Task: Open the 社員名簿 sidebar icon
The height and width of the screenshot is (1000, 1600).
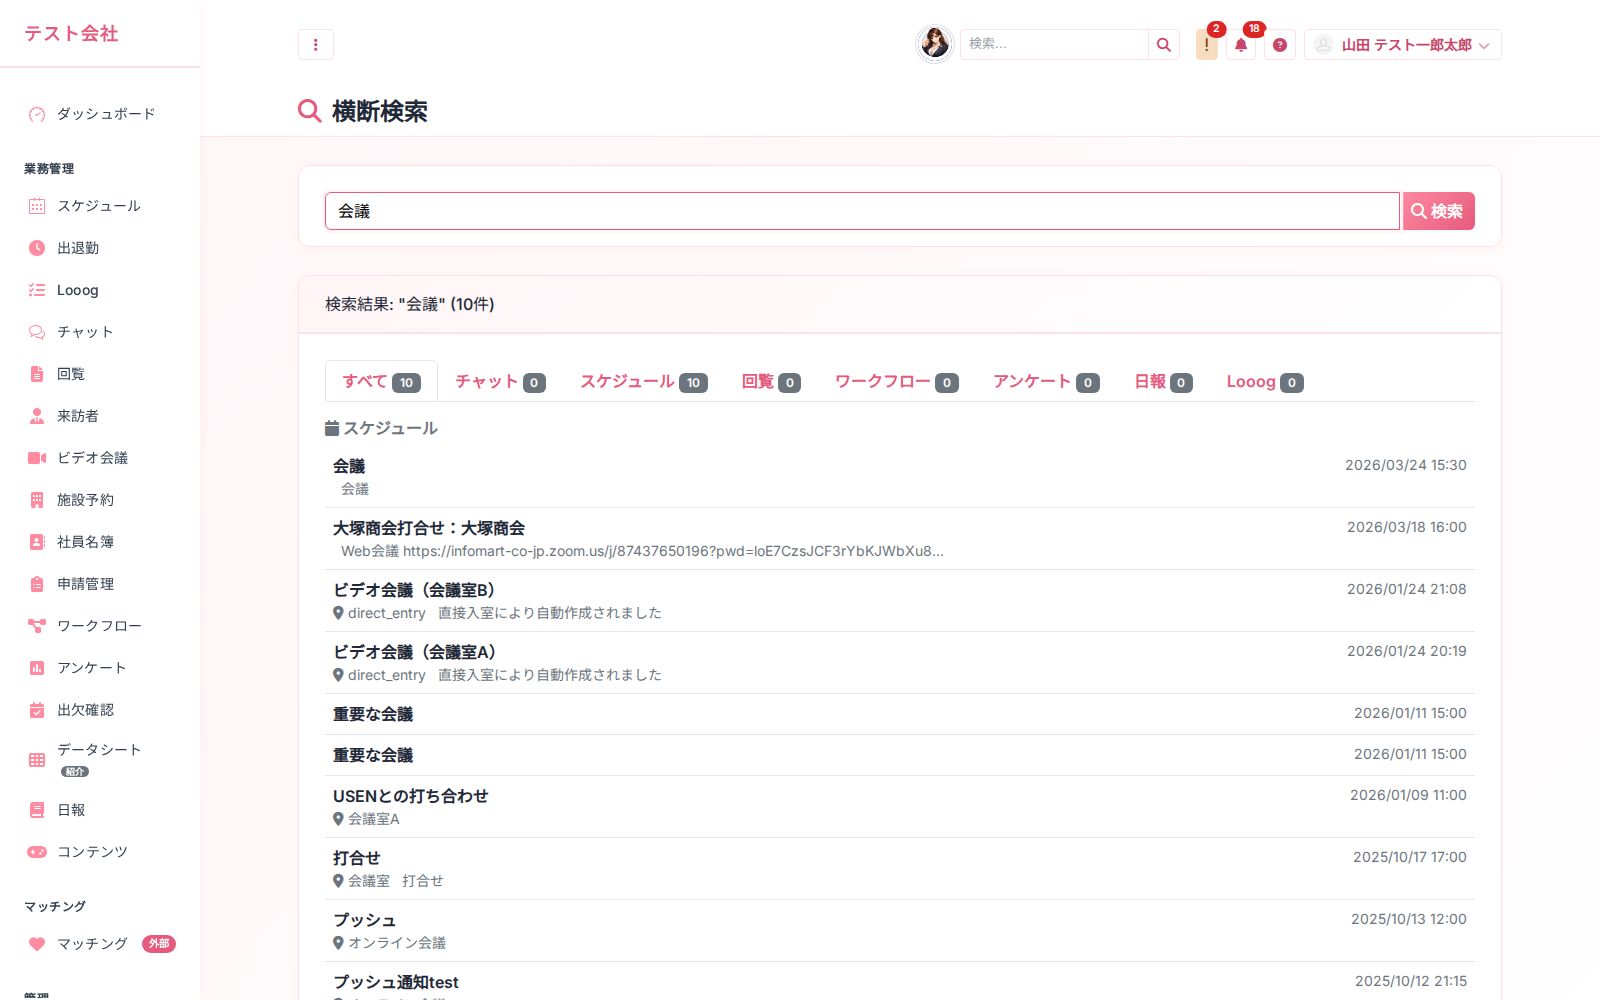Action: pos(37,542)
